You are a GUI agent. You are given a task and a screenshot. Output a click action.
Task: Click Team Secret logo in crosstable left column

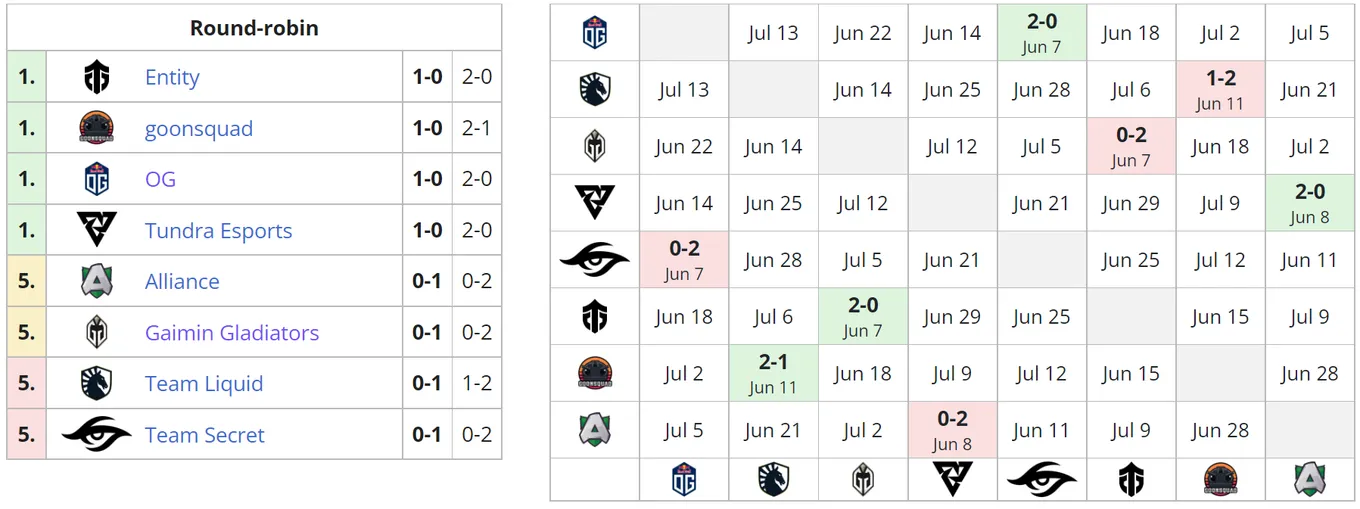coord(595,260)
